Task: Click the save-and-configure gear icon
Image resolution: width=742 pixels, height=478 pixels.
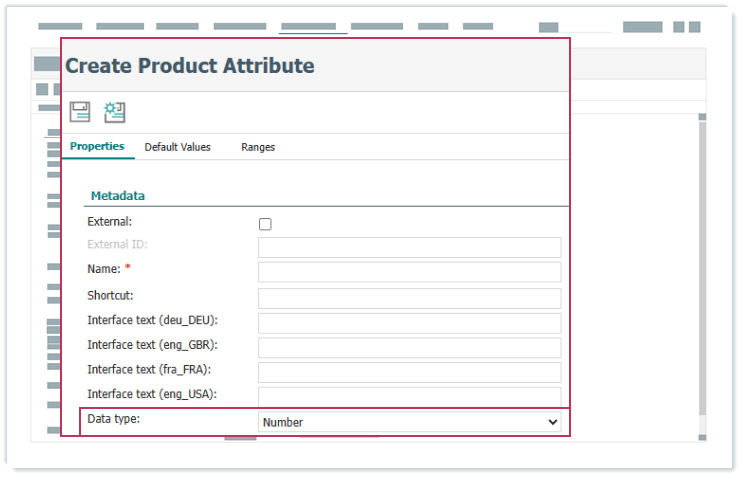Action: click(x=115, y=112)
